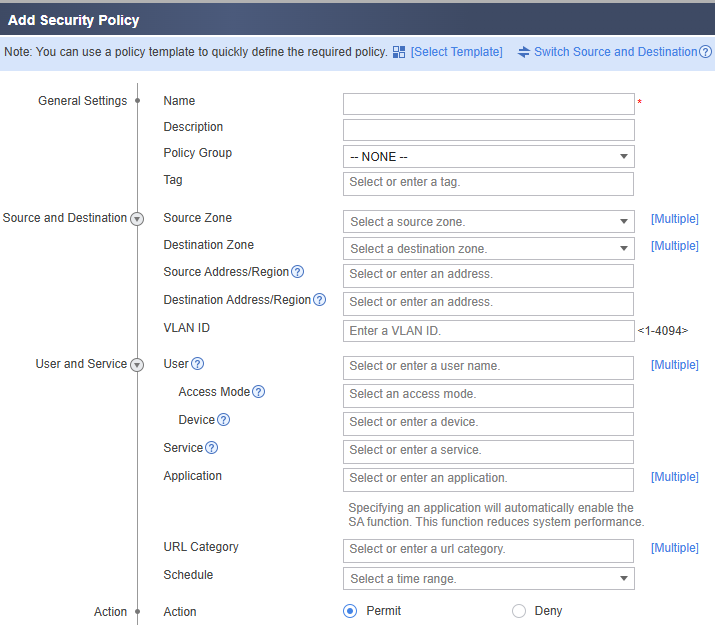Viewport: 715px width, 626px height.
Task: Open help icon next to Access Mode
Action: point(259,392)
